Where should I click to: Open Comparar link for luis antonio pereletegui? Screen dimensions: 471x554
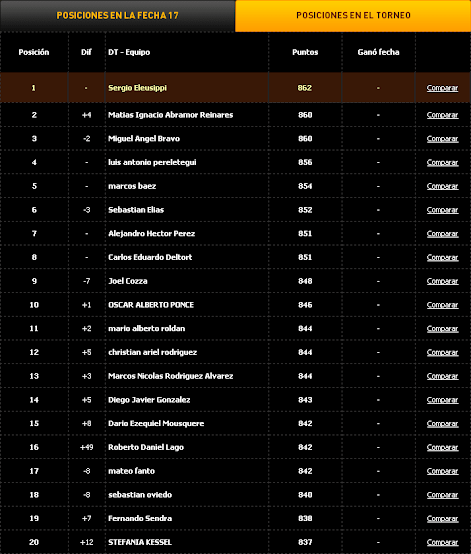442,162
